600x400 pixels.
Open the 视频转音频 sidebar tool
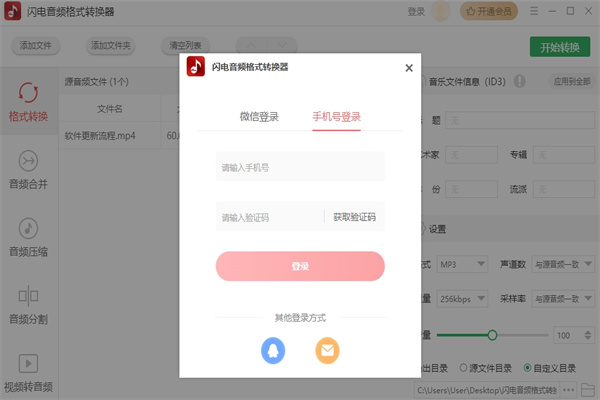click(x=28, y=370)
